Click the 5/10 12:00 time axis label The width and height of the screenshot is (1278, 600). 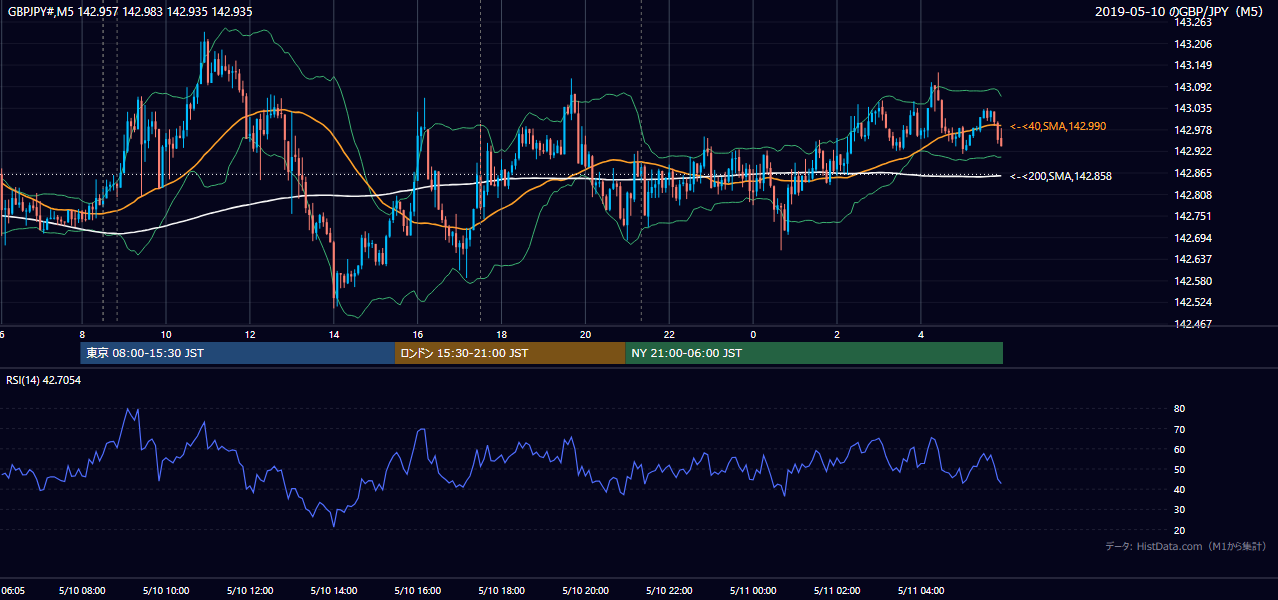(250, 591)
